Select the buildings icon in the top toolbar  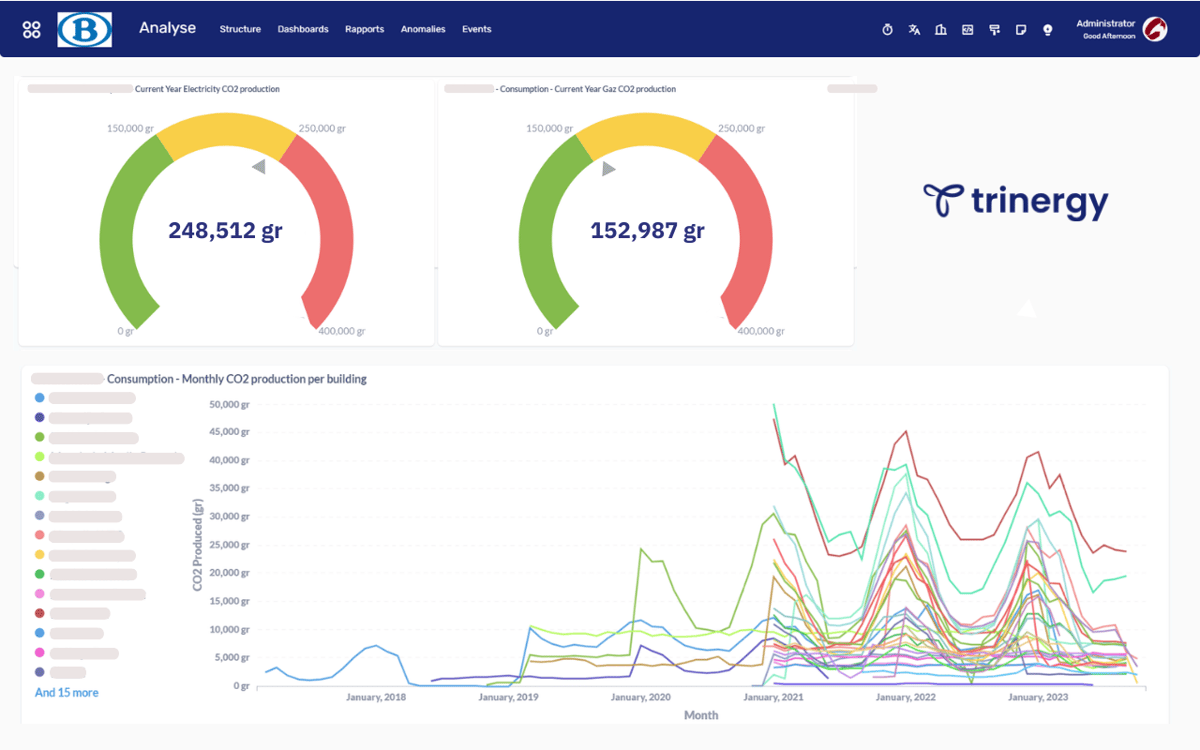(940, 30)
